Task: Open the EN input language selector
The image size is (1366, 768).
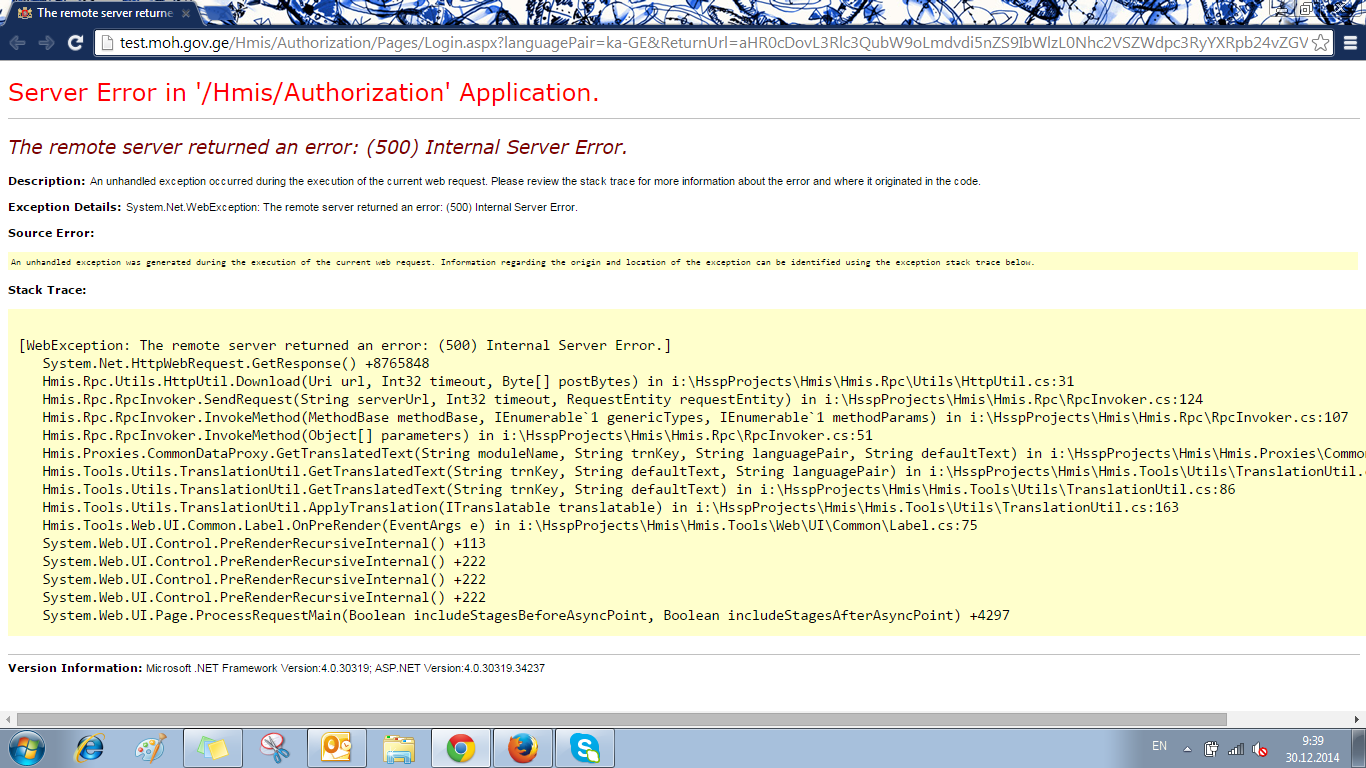Action: point(1159,746)
